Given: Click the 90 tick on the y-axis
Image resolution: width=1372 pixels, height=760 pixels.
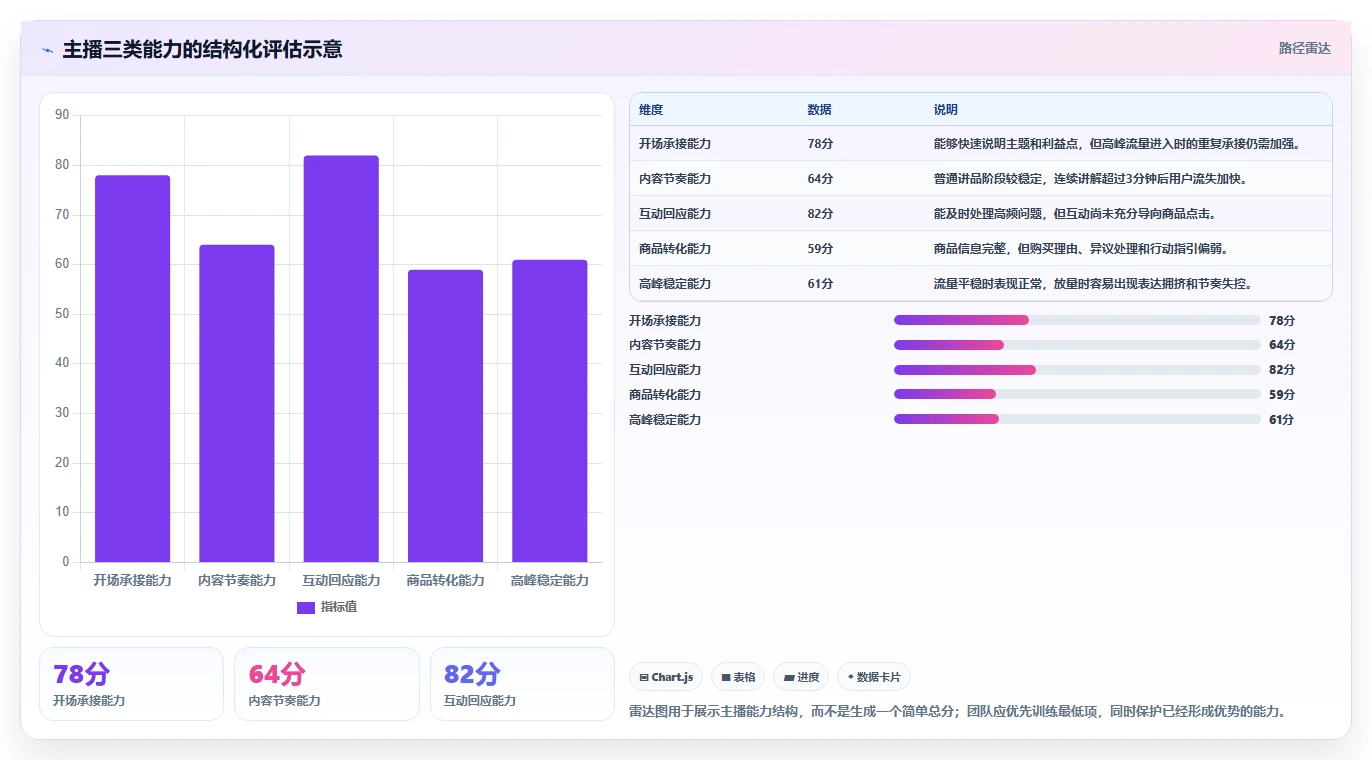Looking at the screenshot, I should (62, 115).
